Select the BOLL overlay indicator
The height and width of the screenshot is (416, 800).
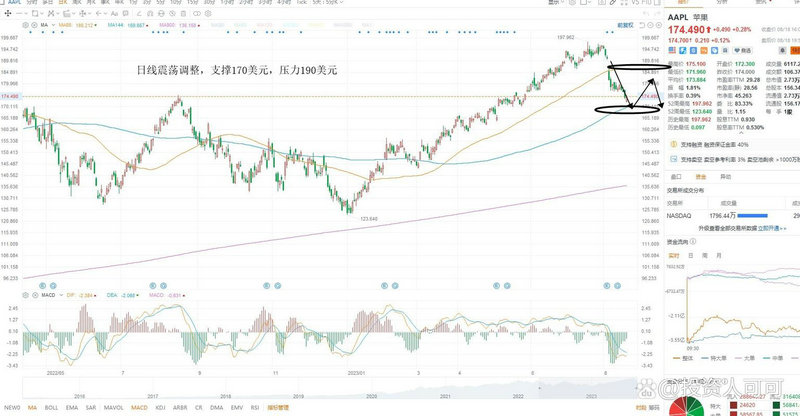tap(49, 408)
